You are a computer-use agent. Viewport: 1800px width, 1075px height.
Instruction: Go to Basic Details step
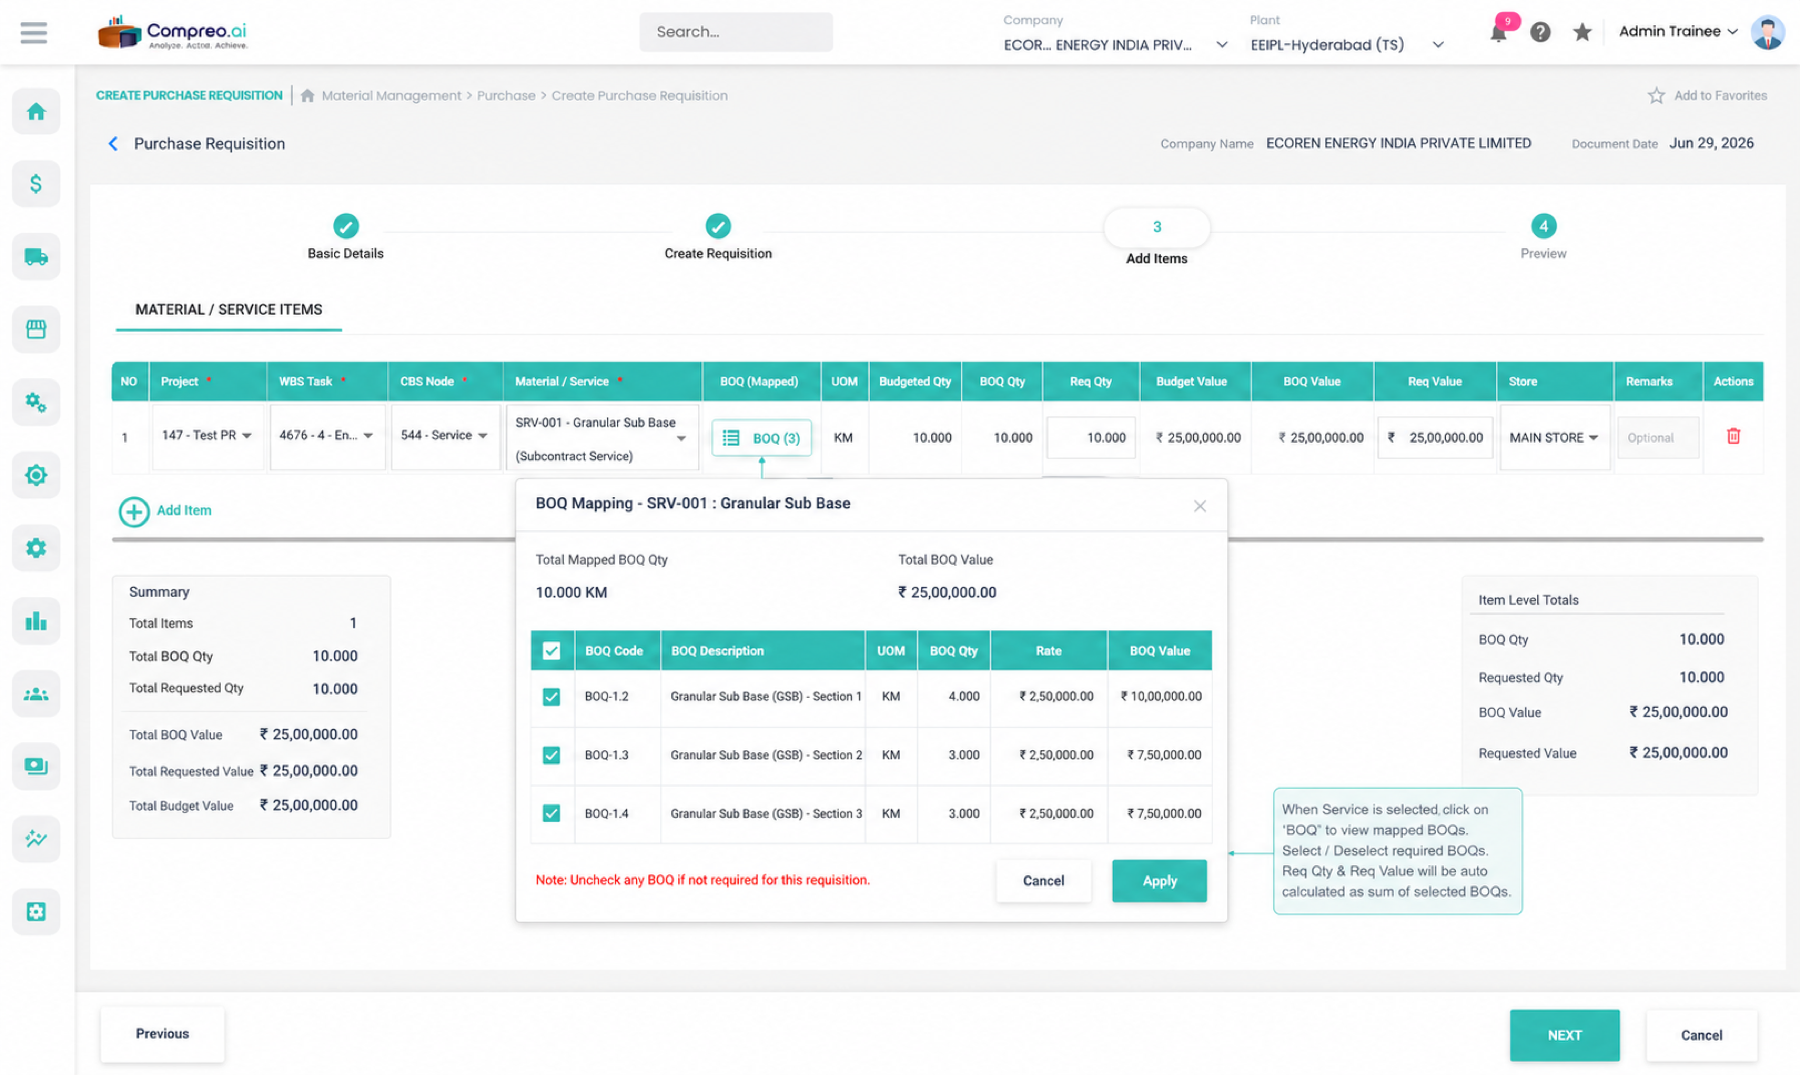346,237
